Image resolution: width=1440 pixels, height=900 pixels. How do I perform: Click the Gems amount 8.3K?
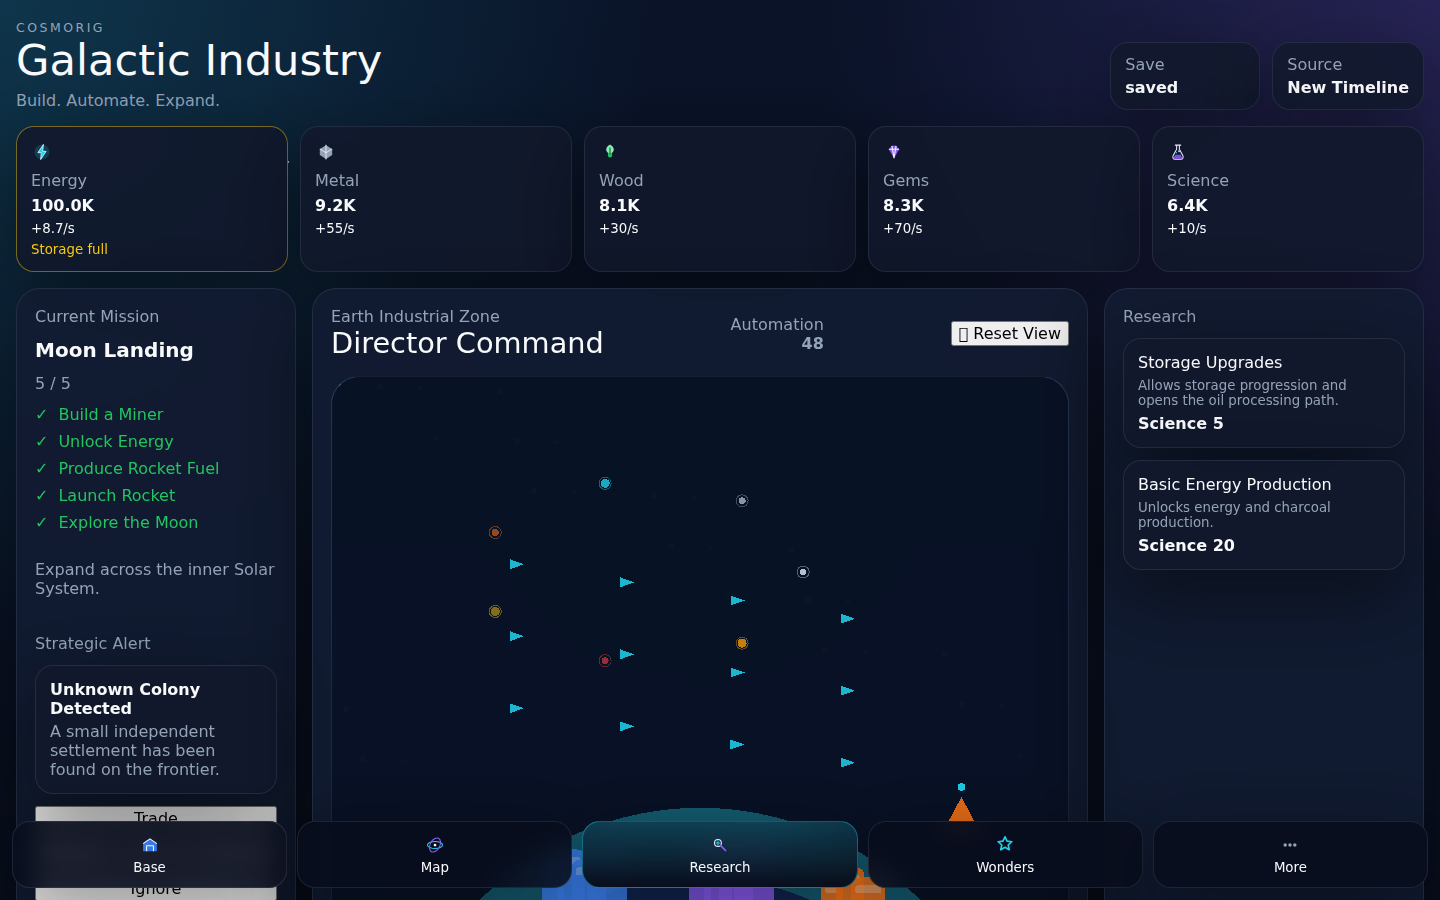(x=904, y=205)
